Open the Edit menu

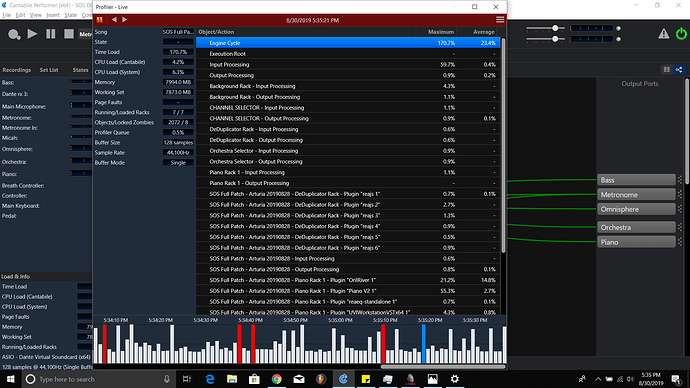pos(21,15)
